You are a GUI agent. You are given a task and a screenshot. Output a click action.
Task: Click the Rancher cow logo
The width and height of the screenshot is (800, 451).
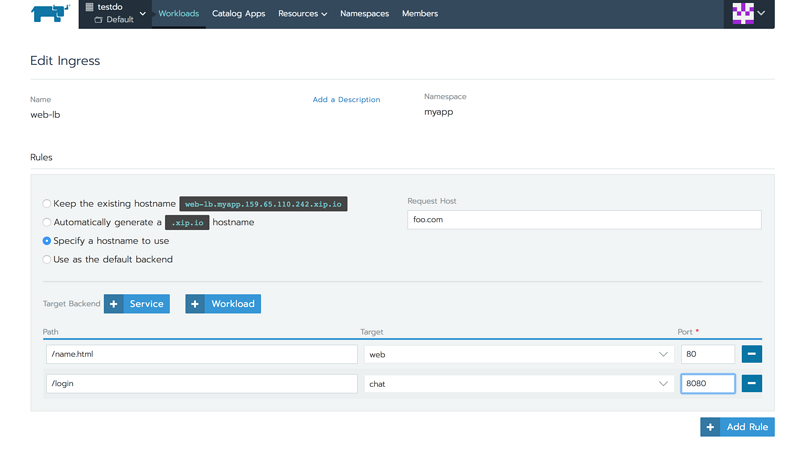point(49,13)
